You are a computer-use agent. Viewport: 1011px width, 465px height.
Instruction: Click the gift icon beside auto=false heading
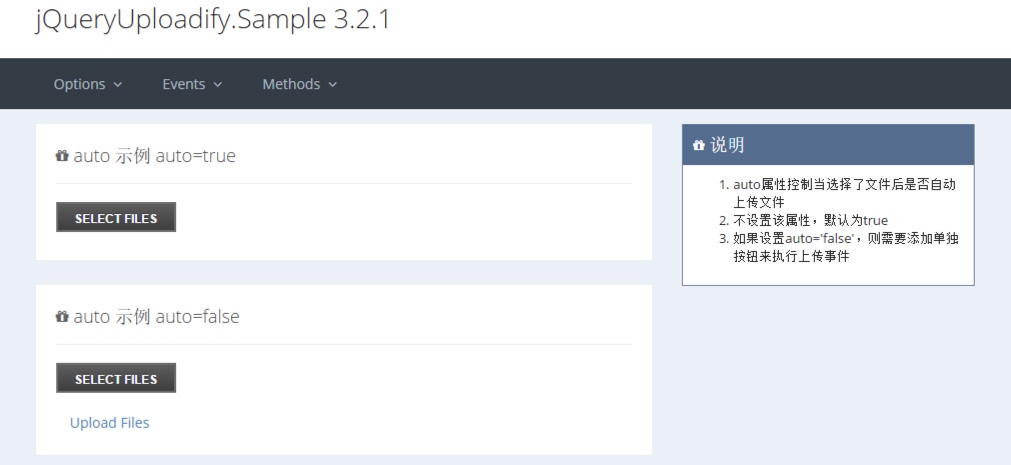coord(62,317)
